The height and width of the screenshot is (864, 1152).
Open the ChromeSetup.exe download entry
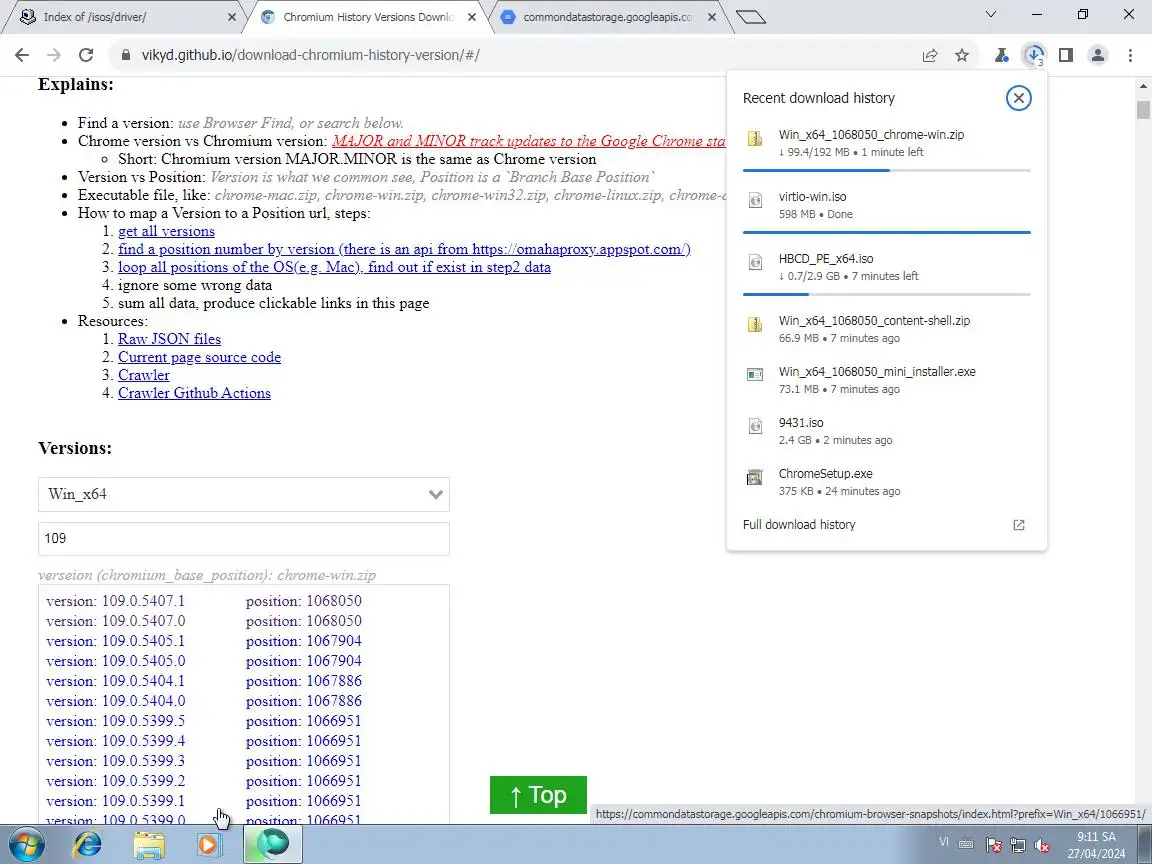tap(886, 482)
